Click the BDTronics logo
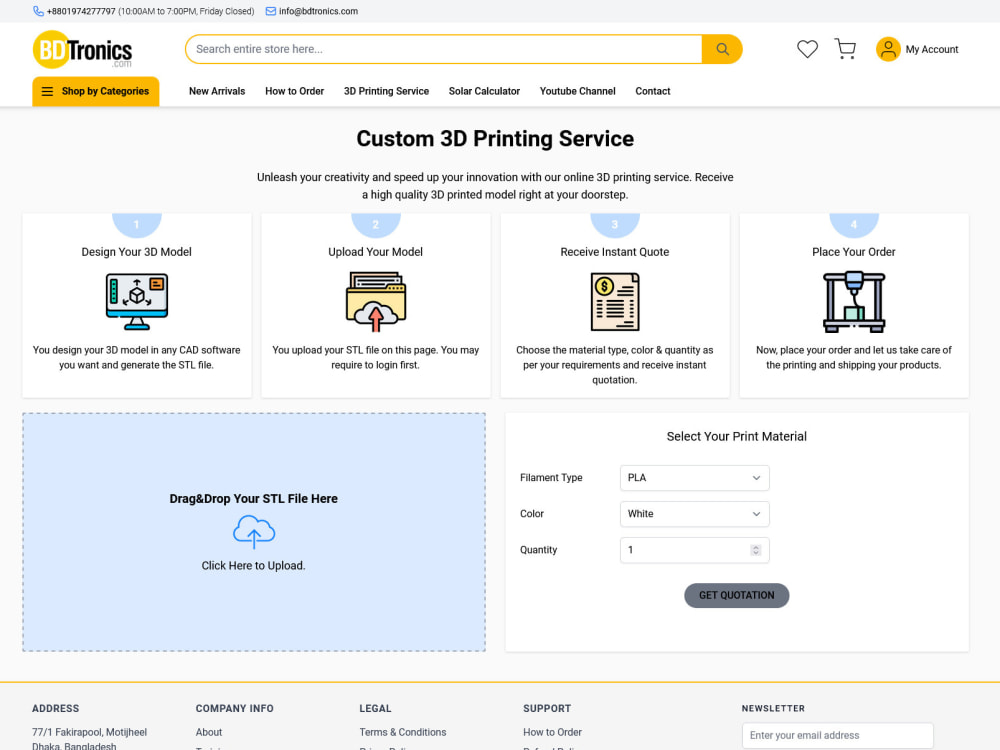The image size is (1000, 750). tap(82, 49)
